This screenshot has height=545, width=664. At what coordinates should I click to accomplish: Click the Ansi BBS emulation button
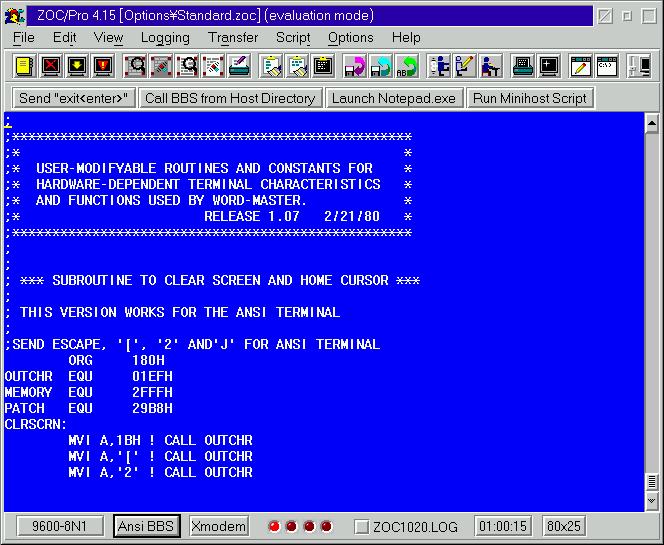pyautogui.click(x=146, y=526)
